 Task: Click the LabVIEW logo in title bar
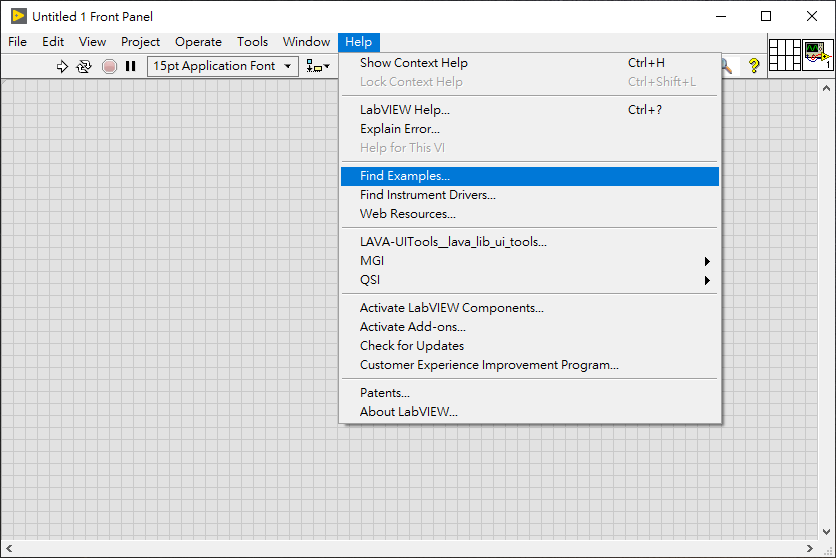(18, 16)
